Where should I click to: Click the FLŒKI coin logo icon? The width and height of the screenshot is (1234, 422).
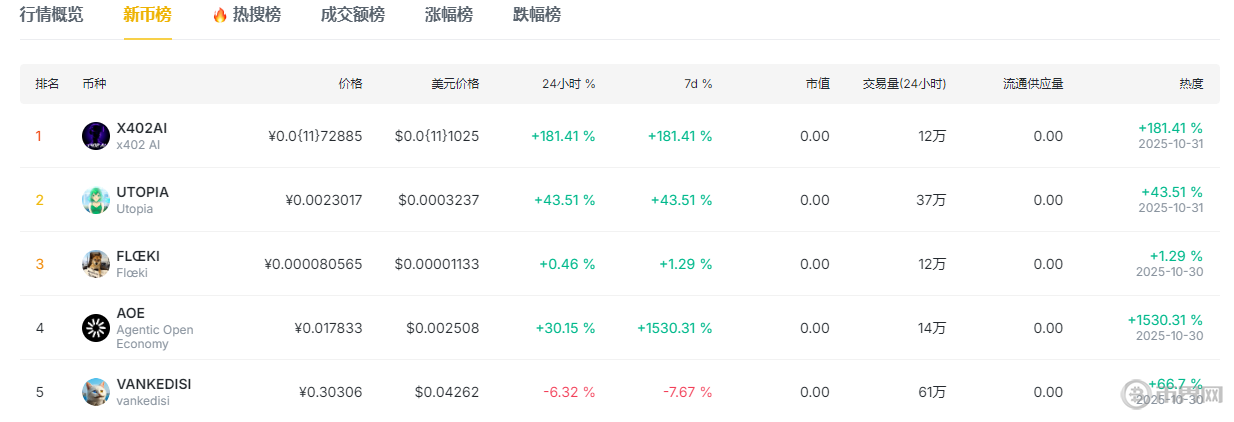95,264
